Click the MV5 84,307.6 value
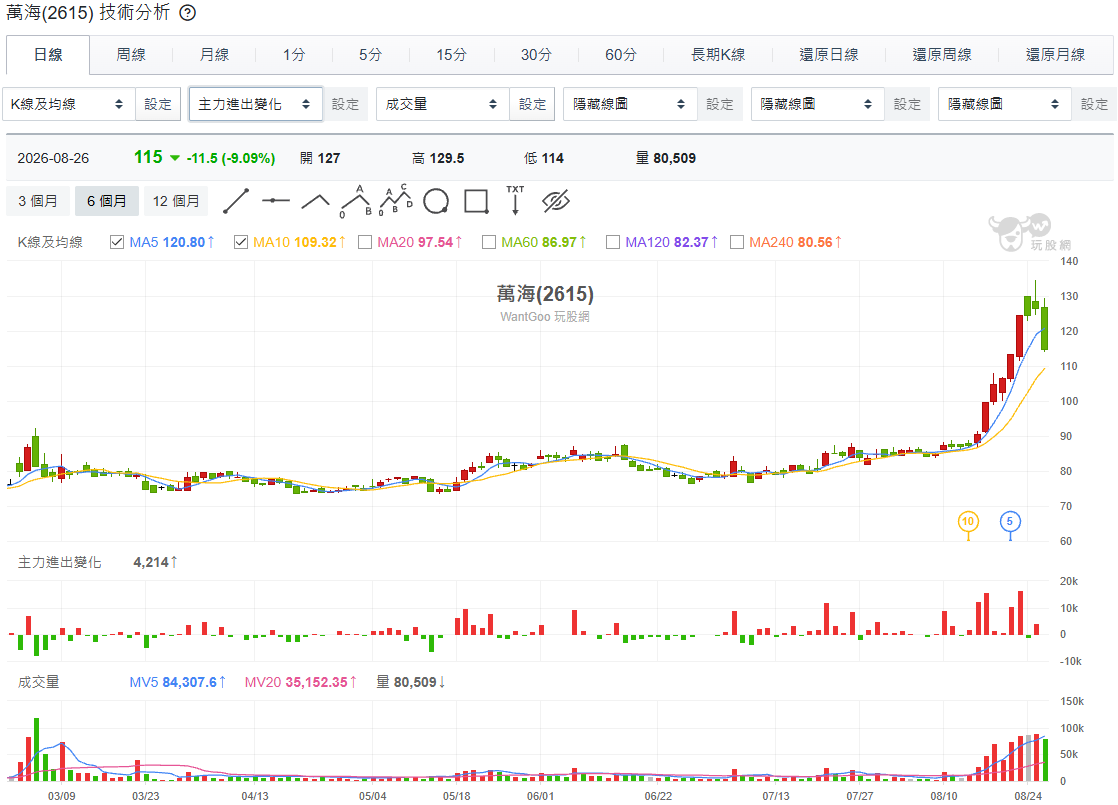 point(178,682)
